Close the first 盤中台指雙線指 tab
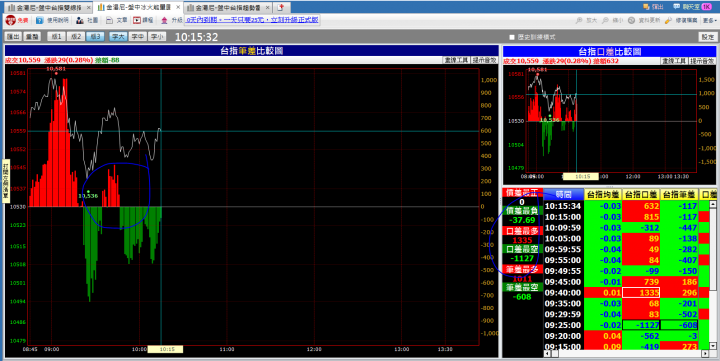Image resolution: width=720 pixels, height=361 pixels. [89, 8]
